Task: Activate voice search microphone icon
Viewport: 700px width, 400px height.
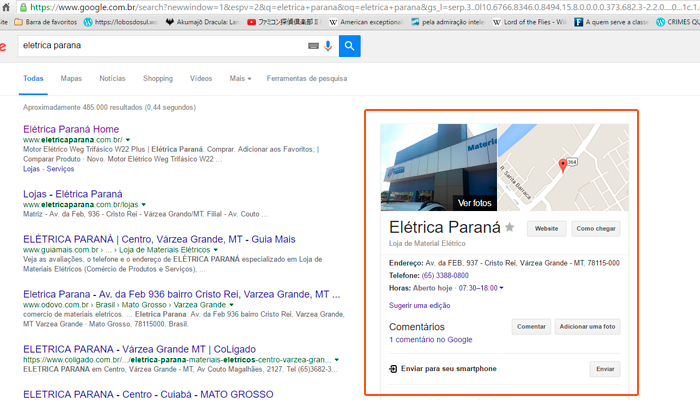Action: coord(328,46)
